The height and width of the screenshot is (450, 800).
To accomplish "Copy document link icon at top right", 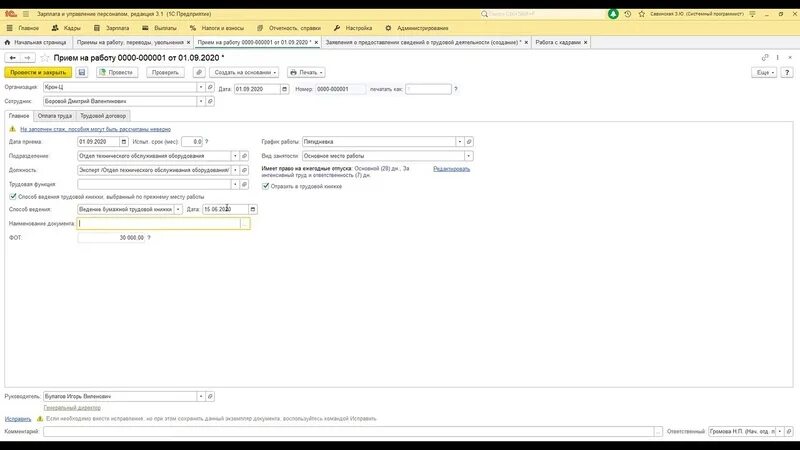I will coord(765,58).
